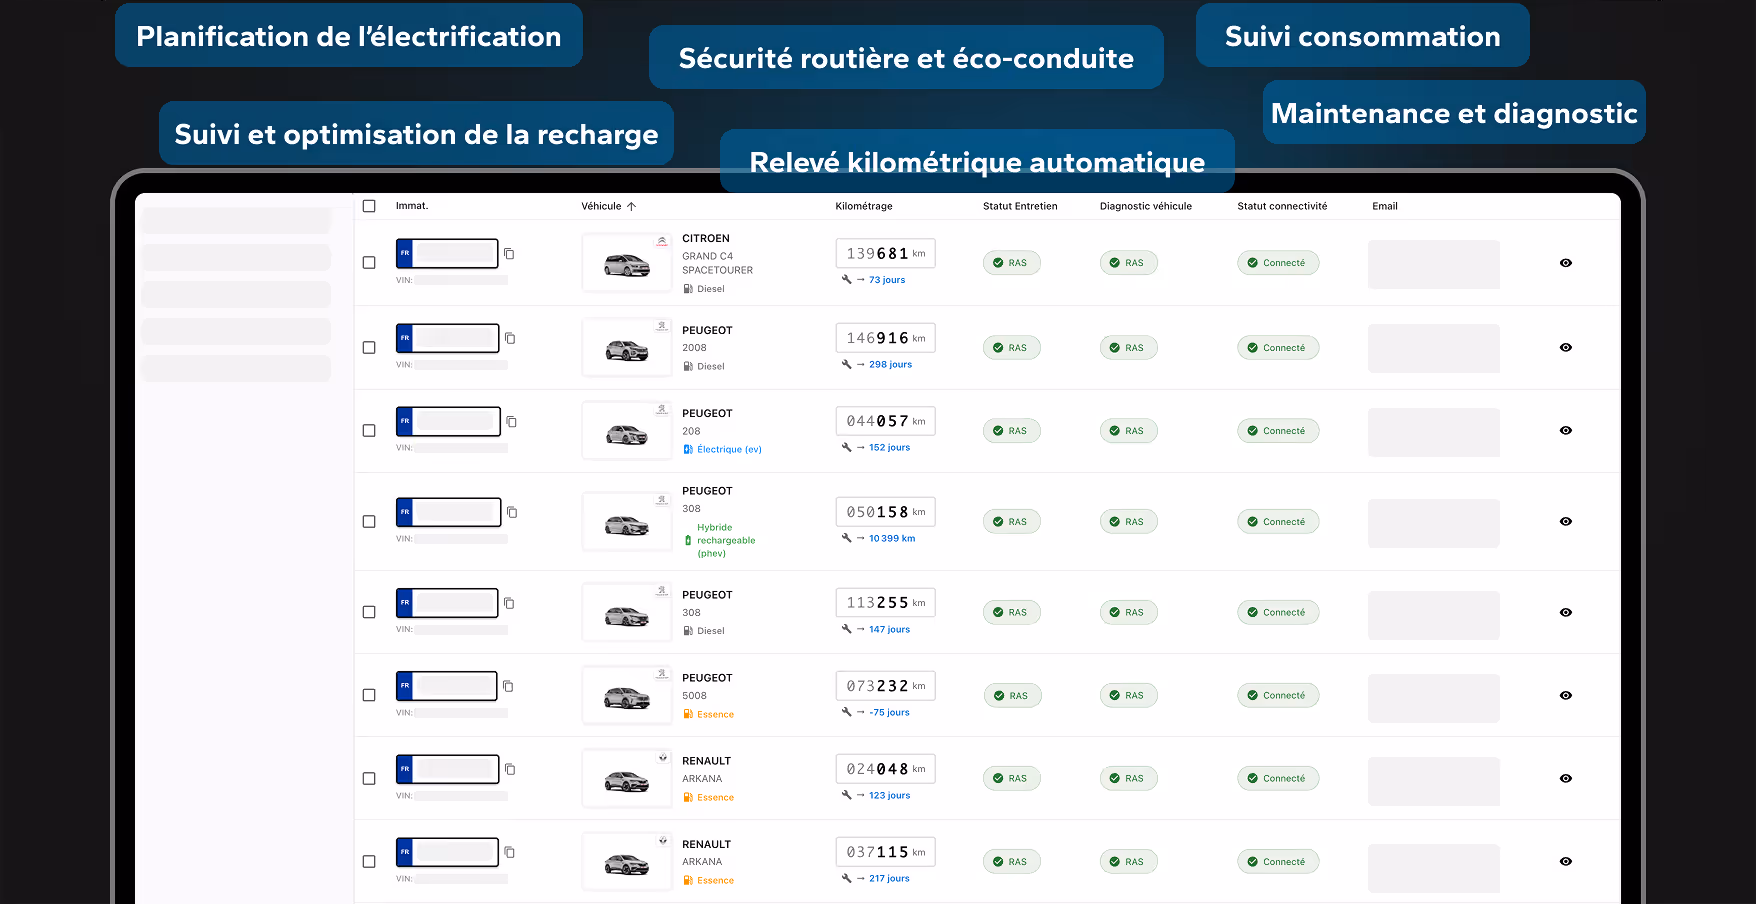Click the Diagnostic véhicule column header
Image resolution: width=1756 pixels, height=904 pixels.
click(1146, 206)
